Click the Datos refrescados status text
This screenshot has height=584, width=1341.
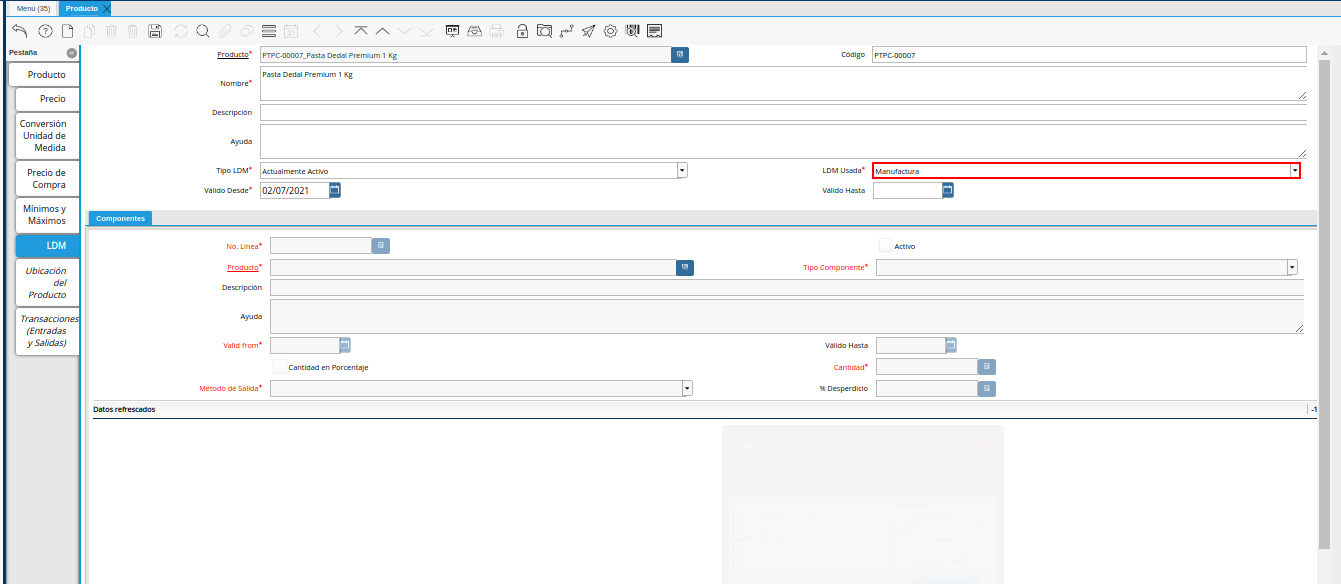coord(124,409)
